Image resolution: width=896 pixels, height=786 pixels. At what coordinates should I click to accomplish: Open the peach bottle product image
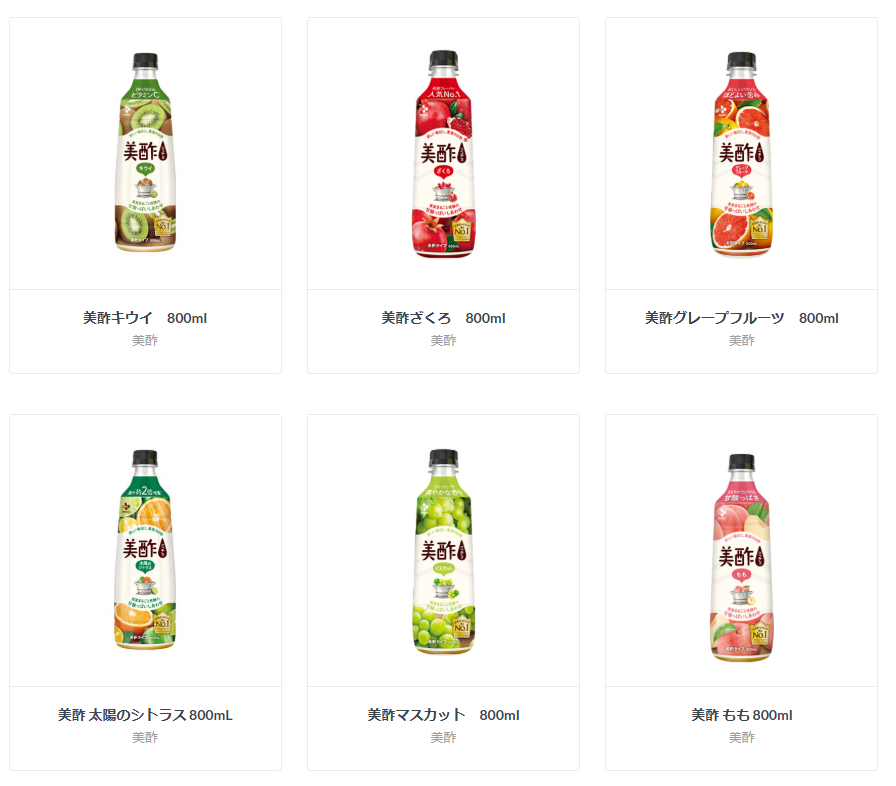tap(741, 558)
